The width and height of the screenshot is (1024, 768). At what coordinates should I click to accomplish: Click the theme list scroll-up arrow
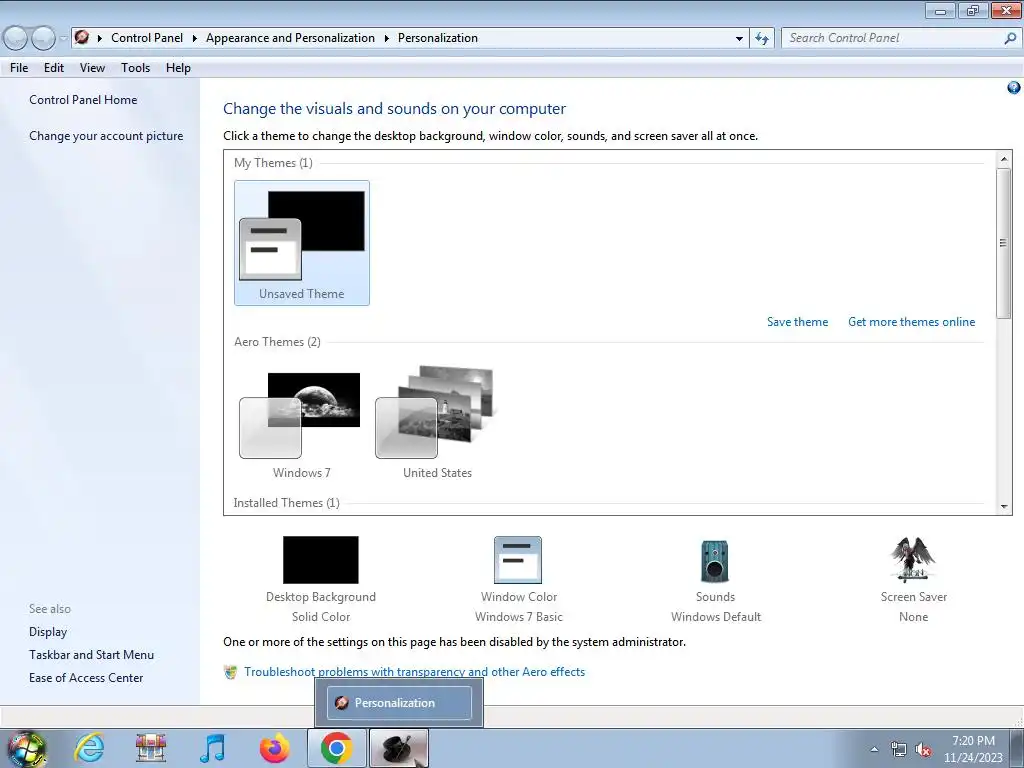tap(1004, 159)
